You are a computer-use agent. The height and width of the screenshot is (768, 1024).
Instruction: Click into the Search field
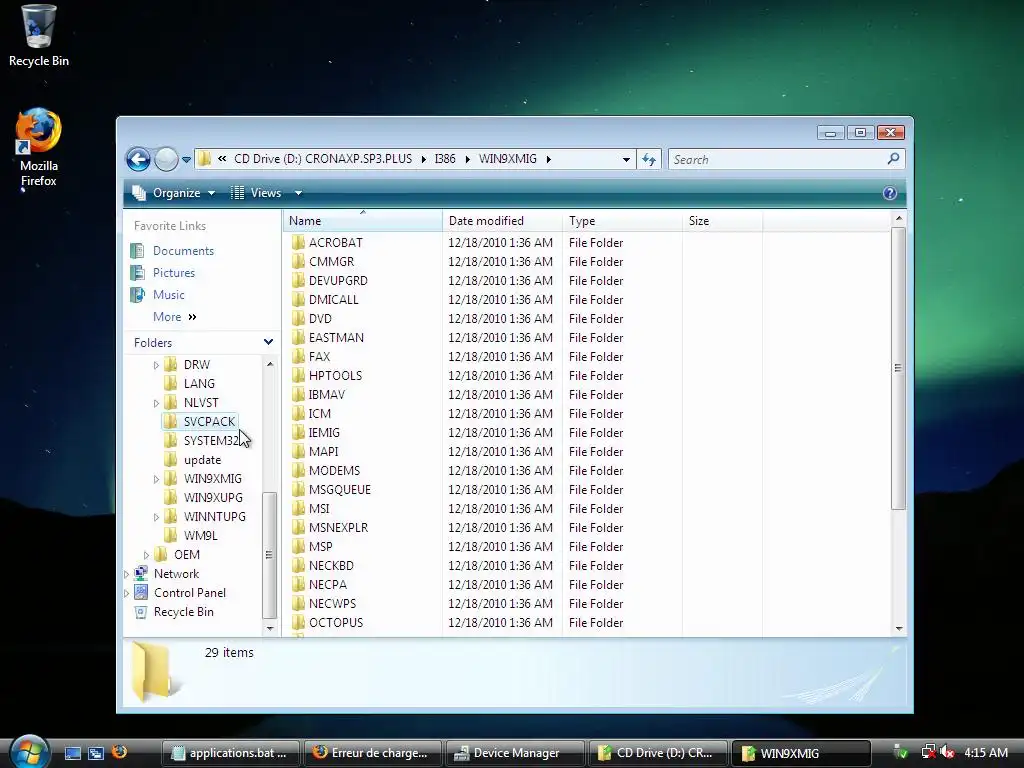pos(786,159)
